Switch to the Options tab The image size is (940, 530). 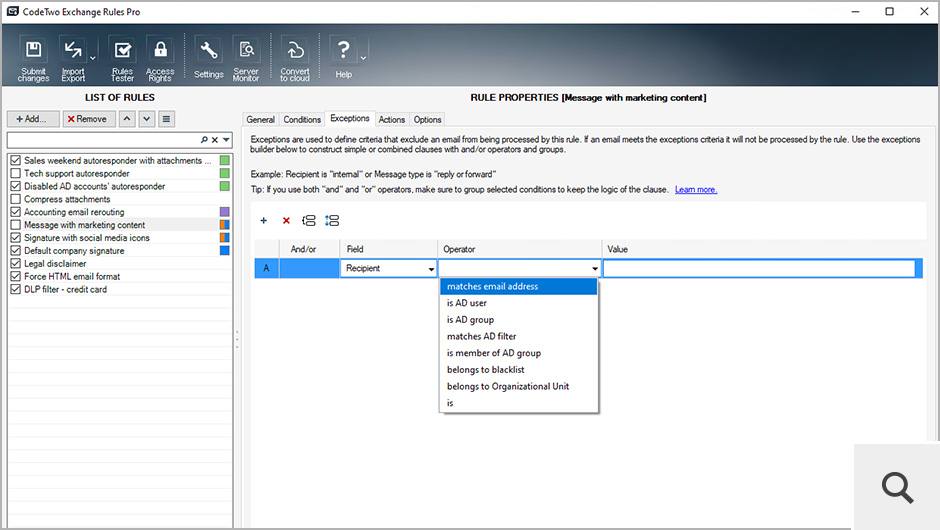(x=427, y=119)
